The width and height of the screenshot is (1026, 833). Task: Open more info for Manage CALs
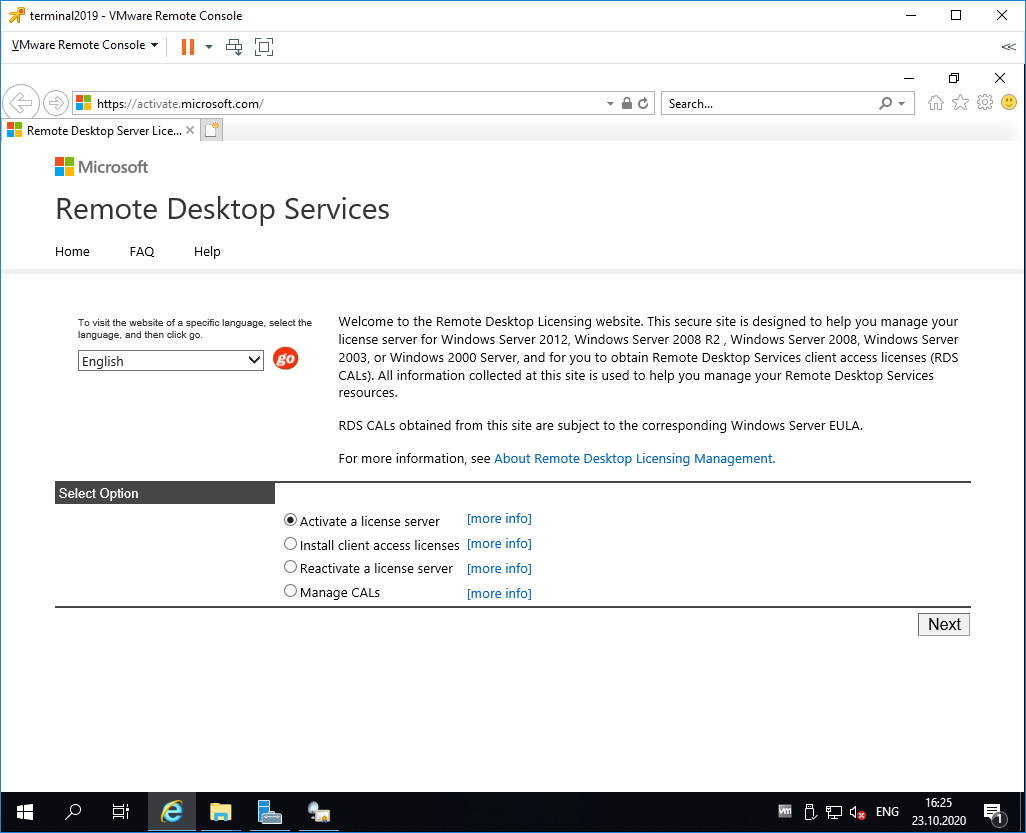[499, 594]
